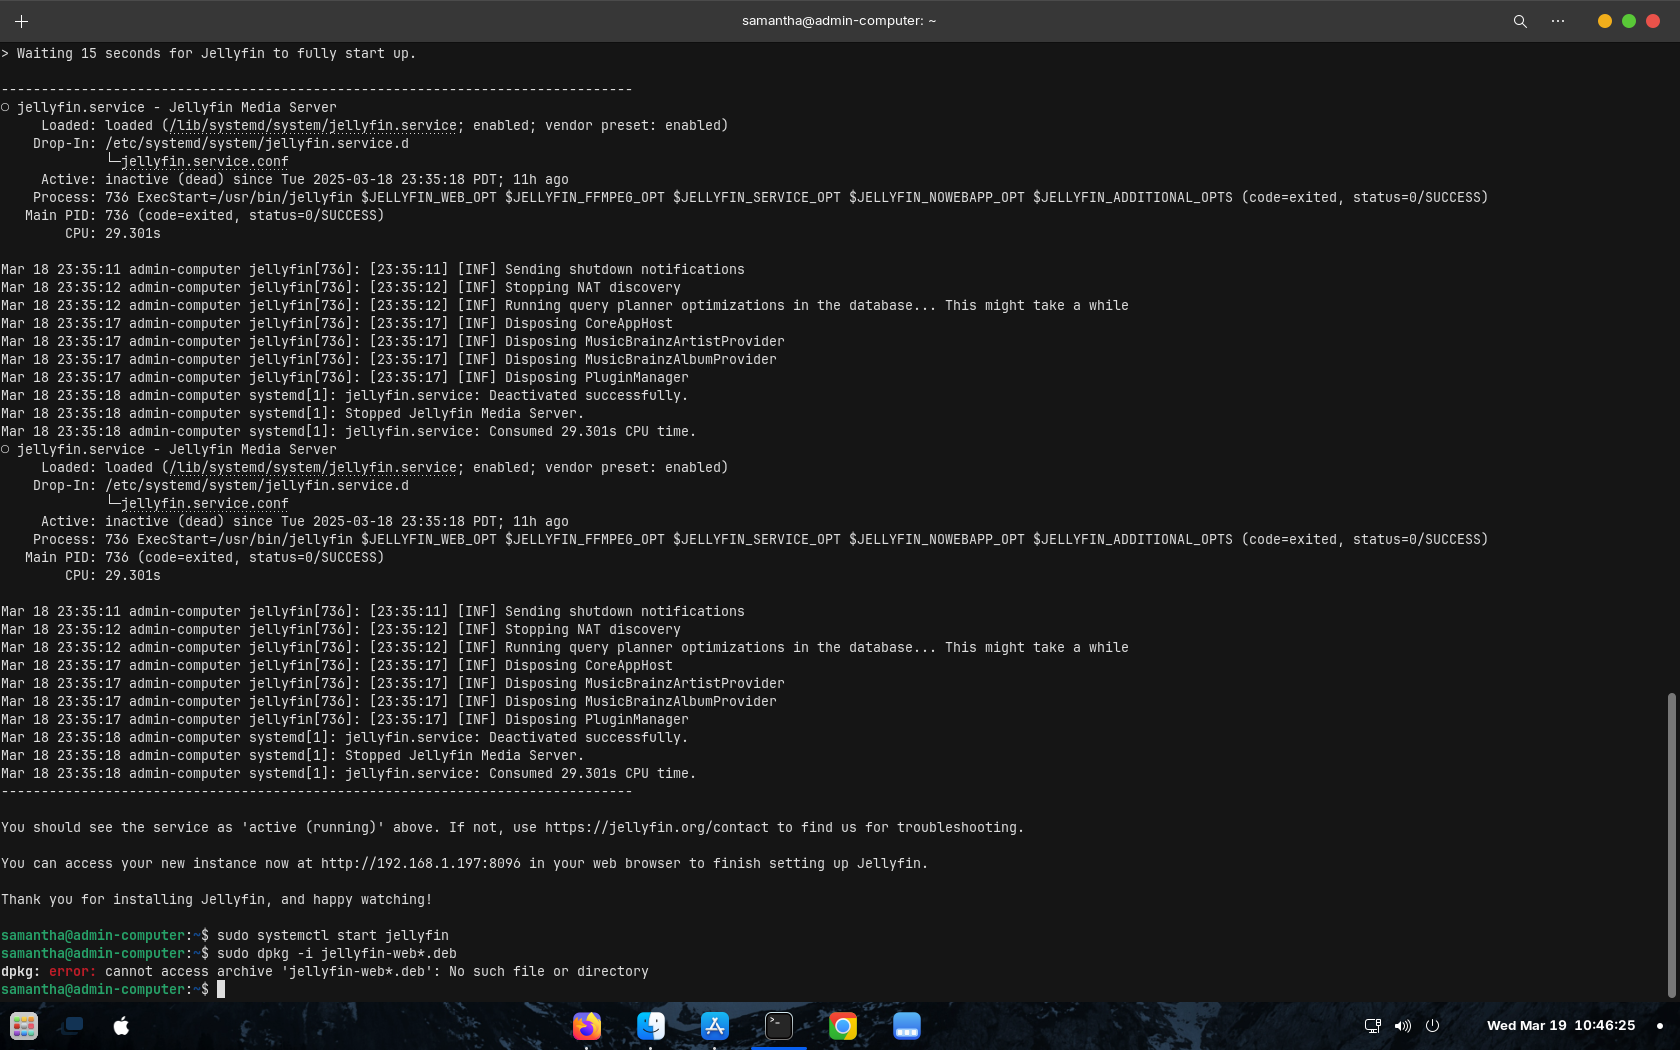
Task: Click the workspace overview windows icon
Action: [73, 1026]
